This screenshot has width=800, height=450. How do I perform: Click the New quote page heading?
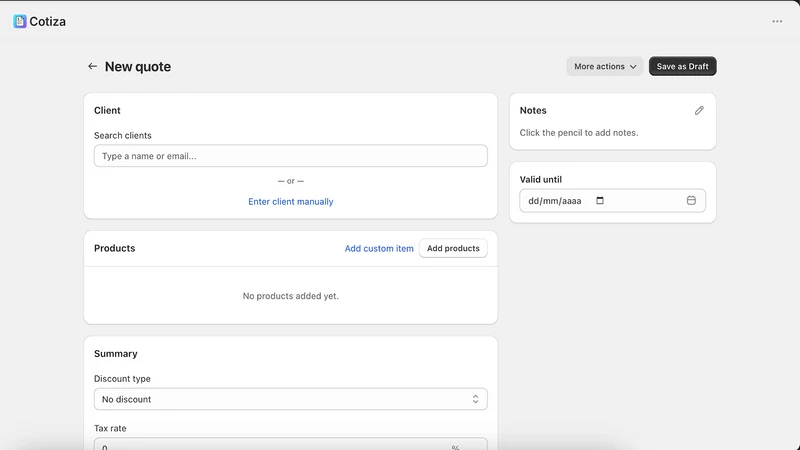click(x=138, y=66)
